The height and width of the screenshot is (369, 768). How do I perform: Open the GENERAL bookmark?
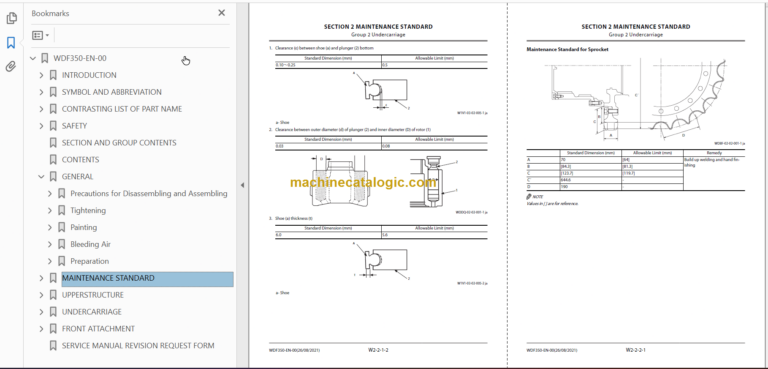coord(77,177)
